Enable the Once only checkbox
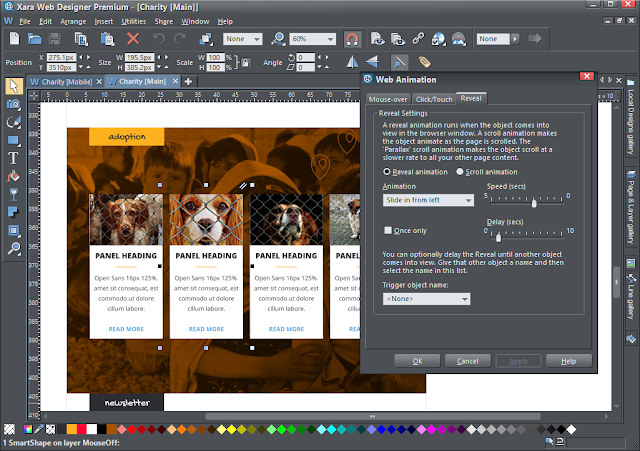The height and width of the screenshot is (451, 640). [x=388, y=231]
